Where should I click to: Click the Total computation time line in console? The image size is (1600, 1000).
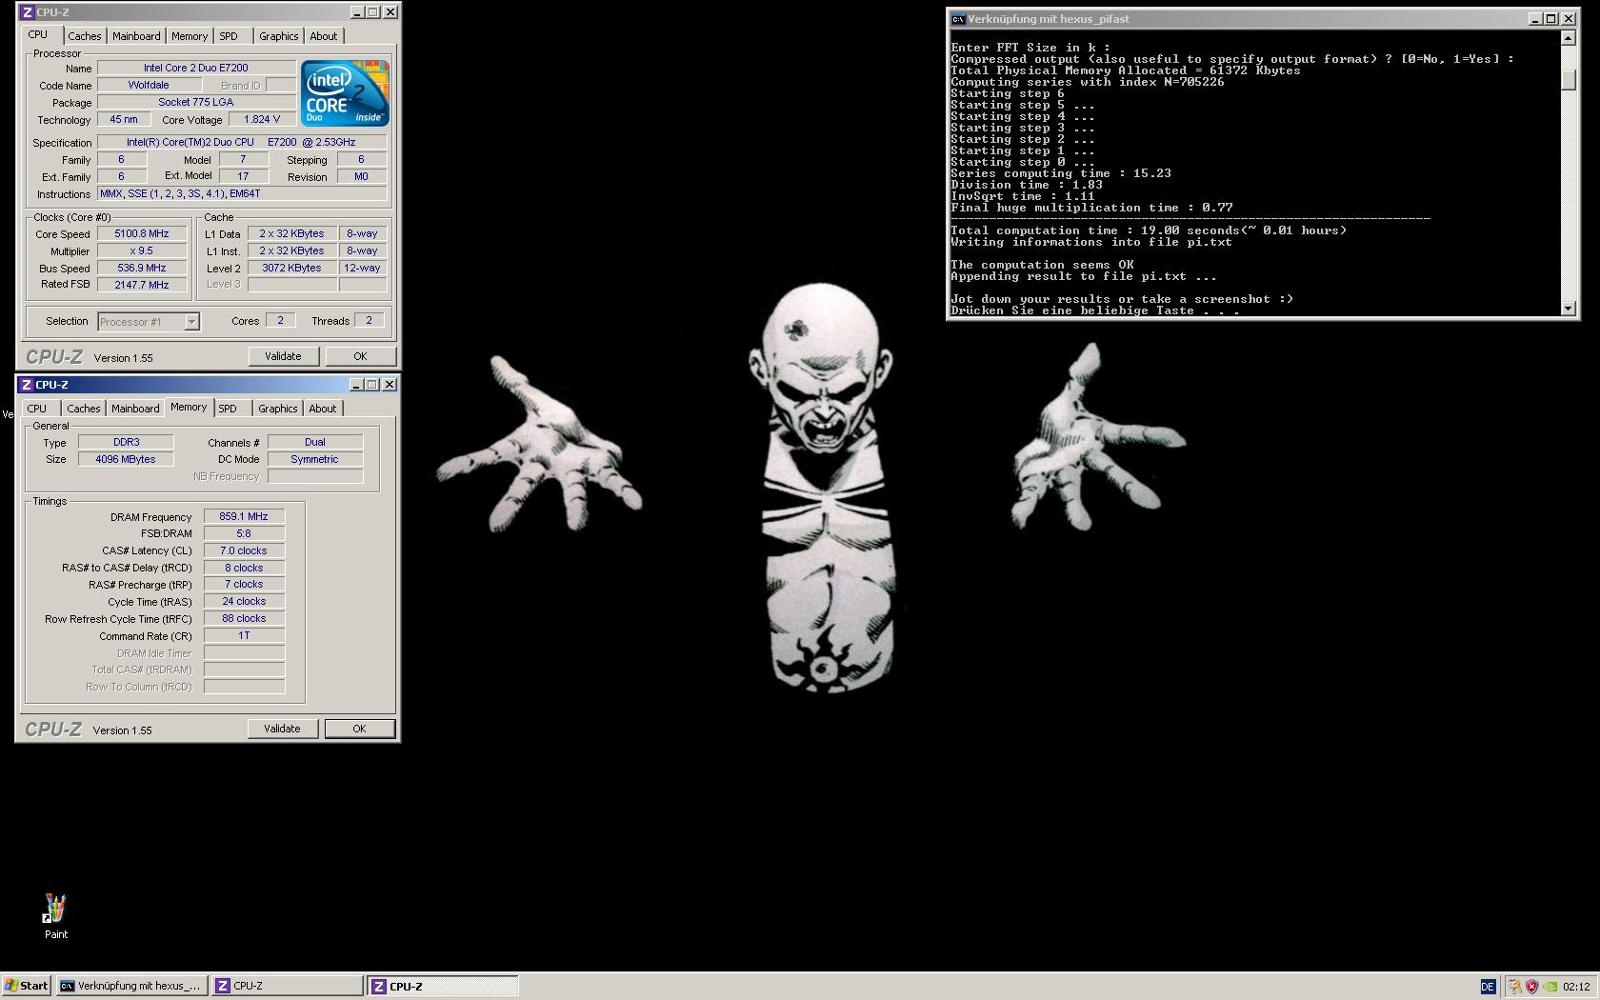pos(1149,231)
